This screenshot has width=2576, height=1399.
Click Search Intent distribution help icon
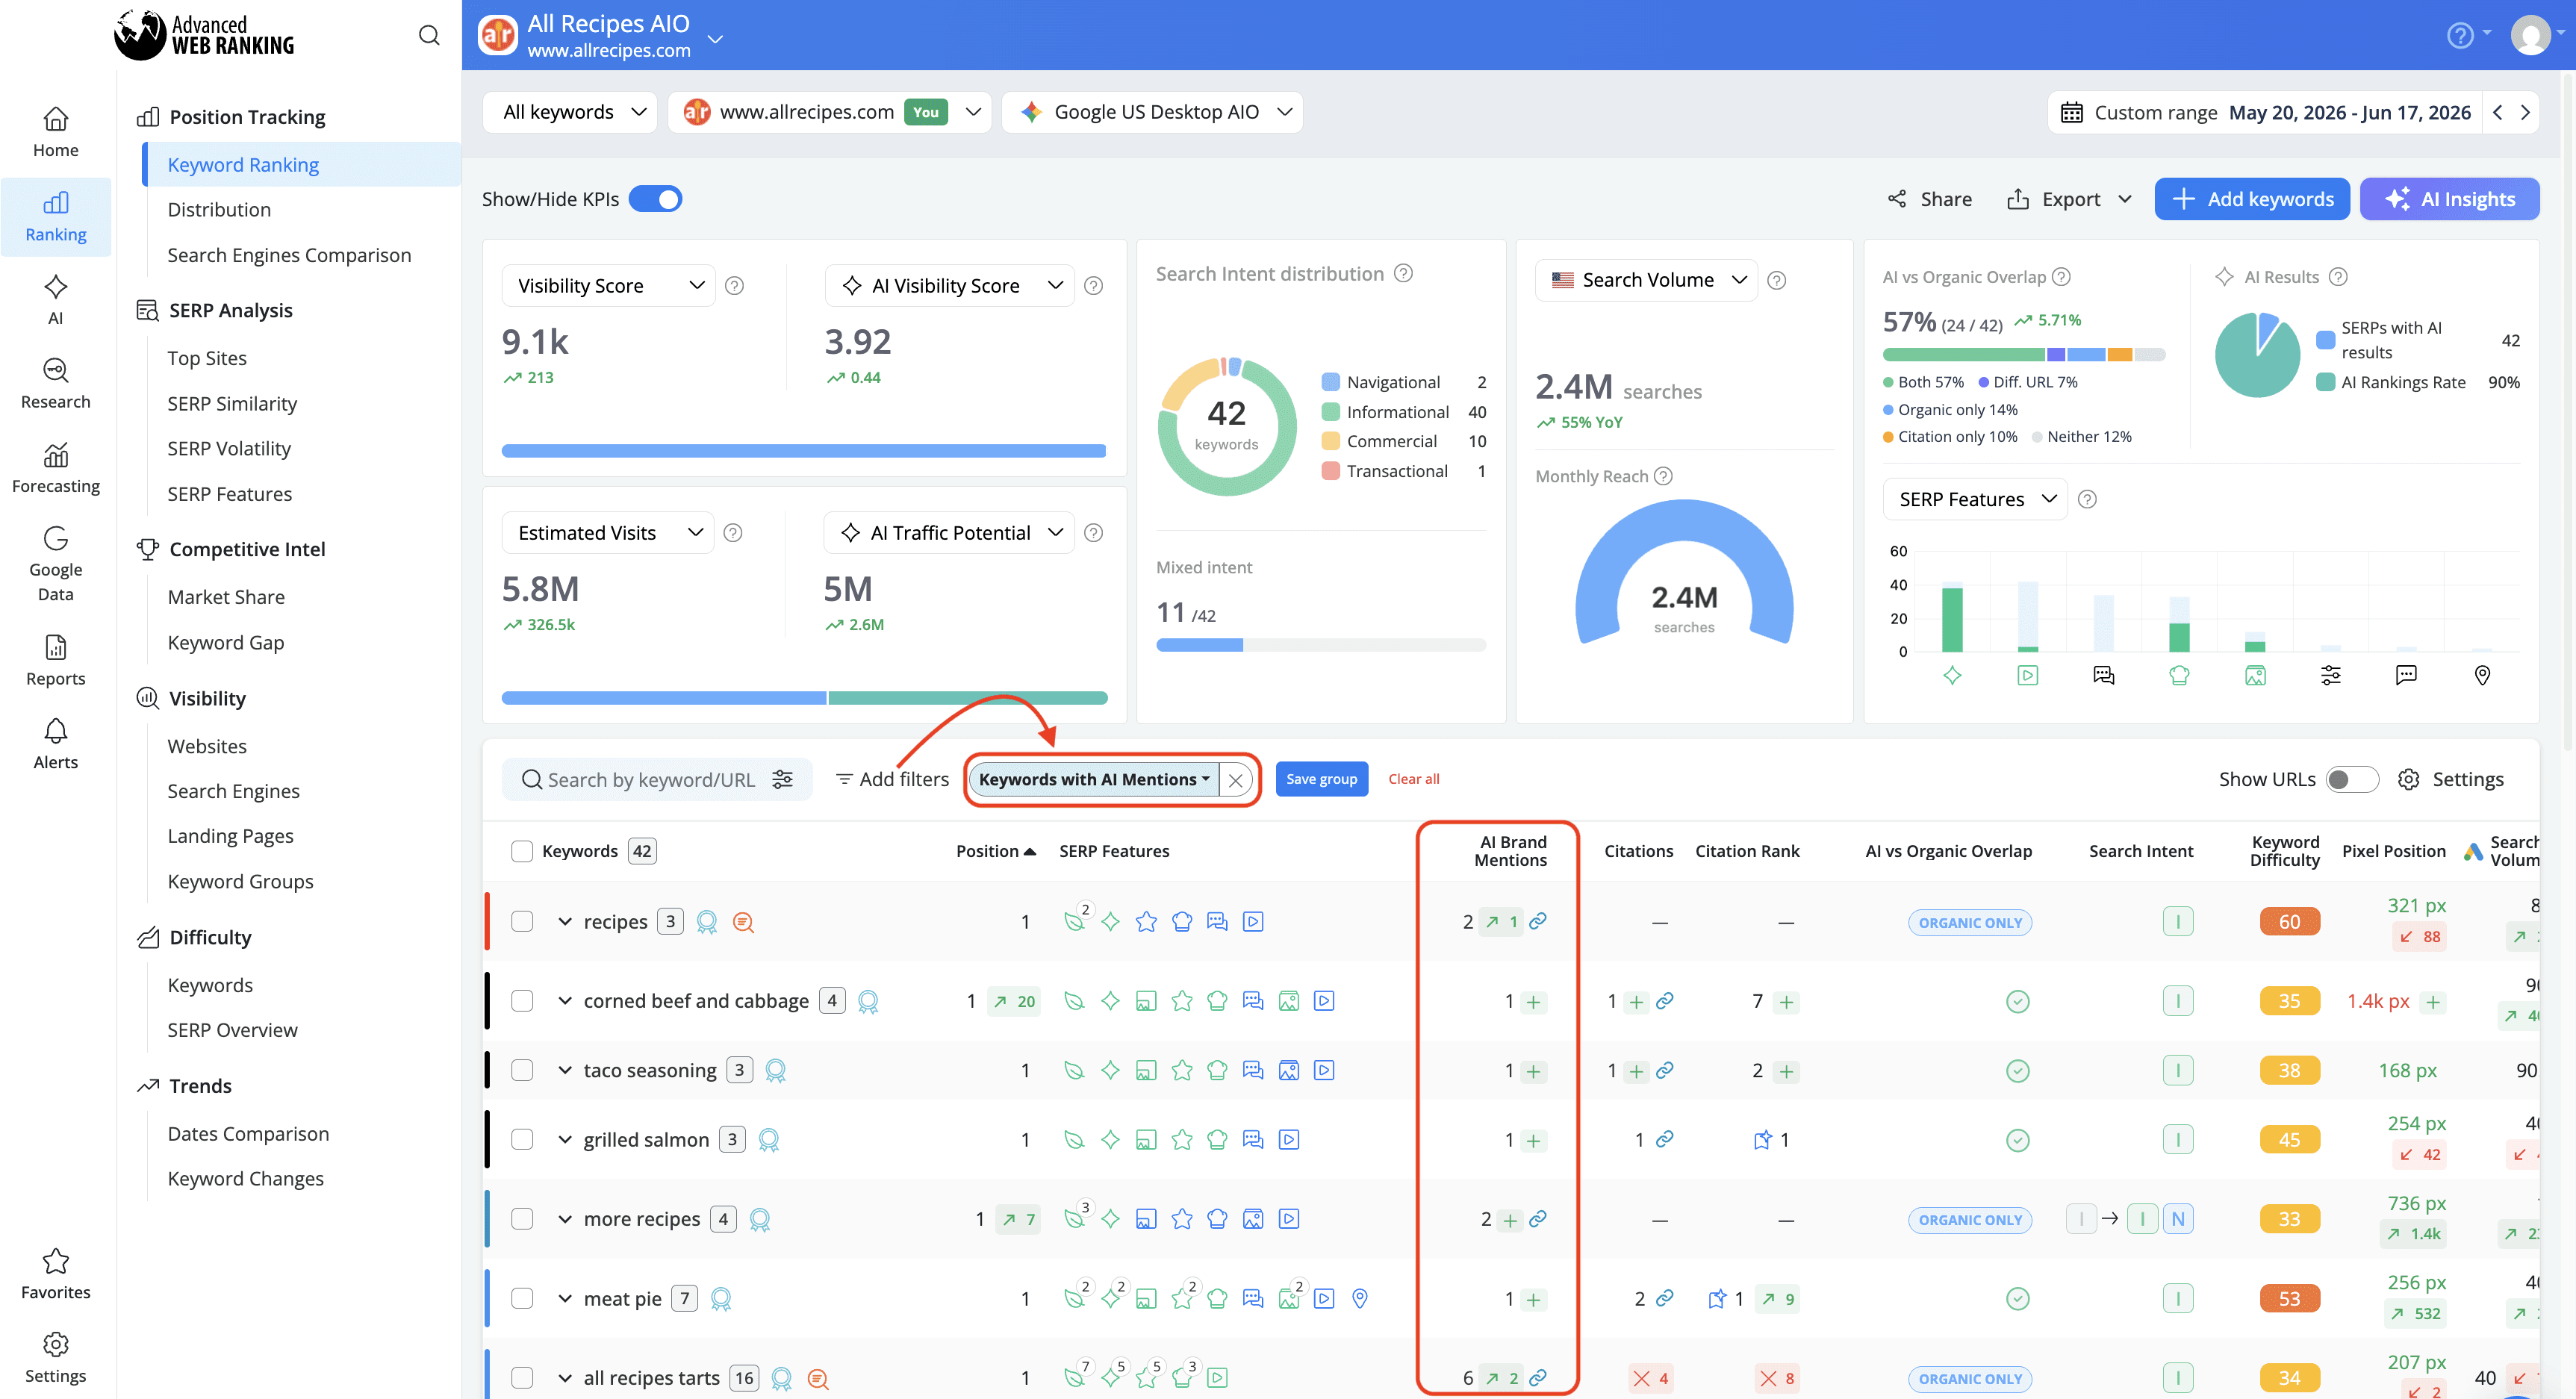(1403, 273)
